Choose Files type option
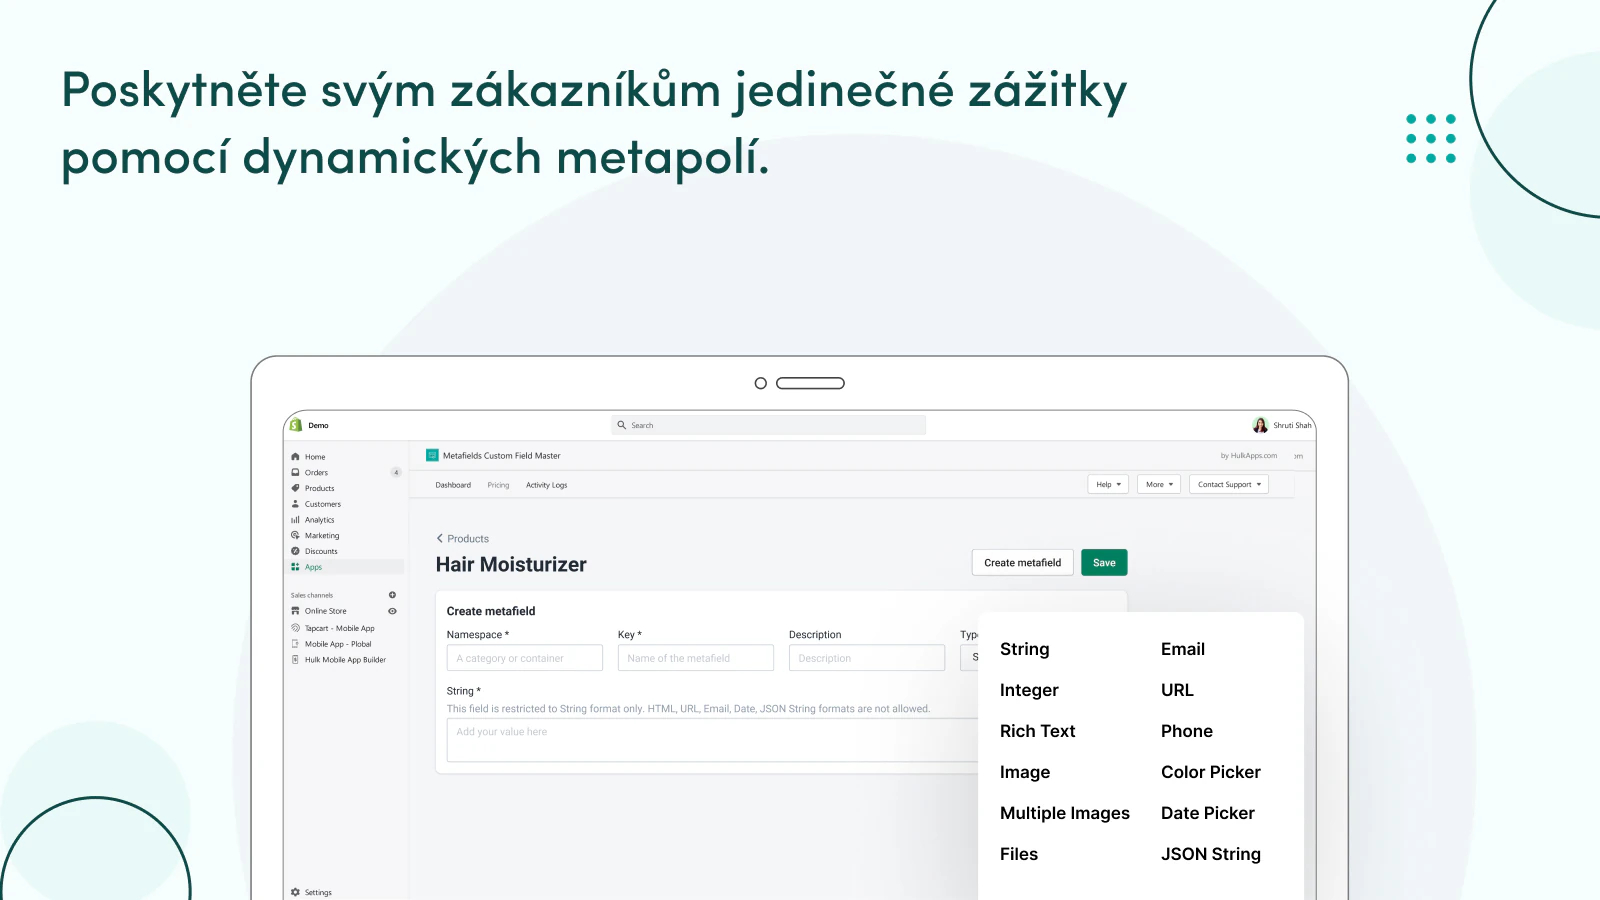The image size is (1600, 900). point(1019,854)
